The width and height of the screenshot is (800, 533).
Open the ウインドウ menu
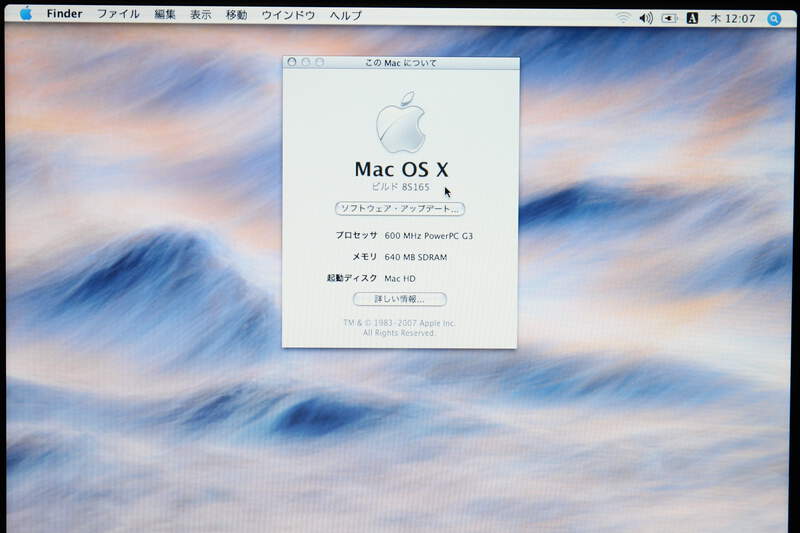288,15
